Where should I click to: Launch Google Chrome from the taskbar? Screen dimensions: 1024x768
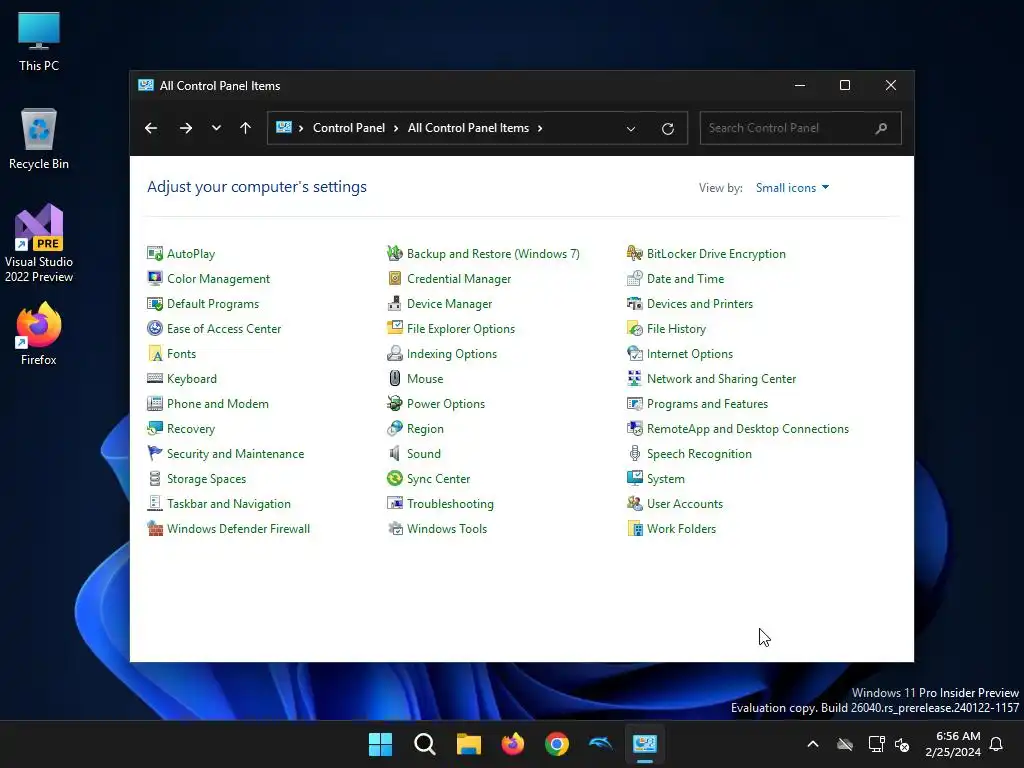(x=556, y=744)
